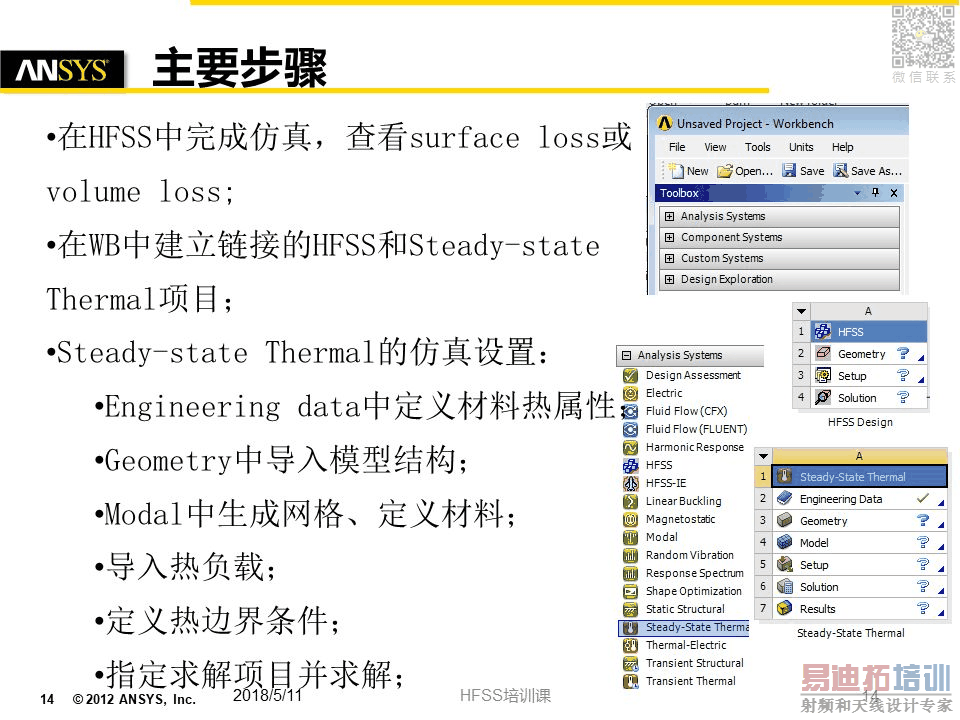
Task: Select the Shape Optimization icon
Action: (630, 591)
